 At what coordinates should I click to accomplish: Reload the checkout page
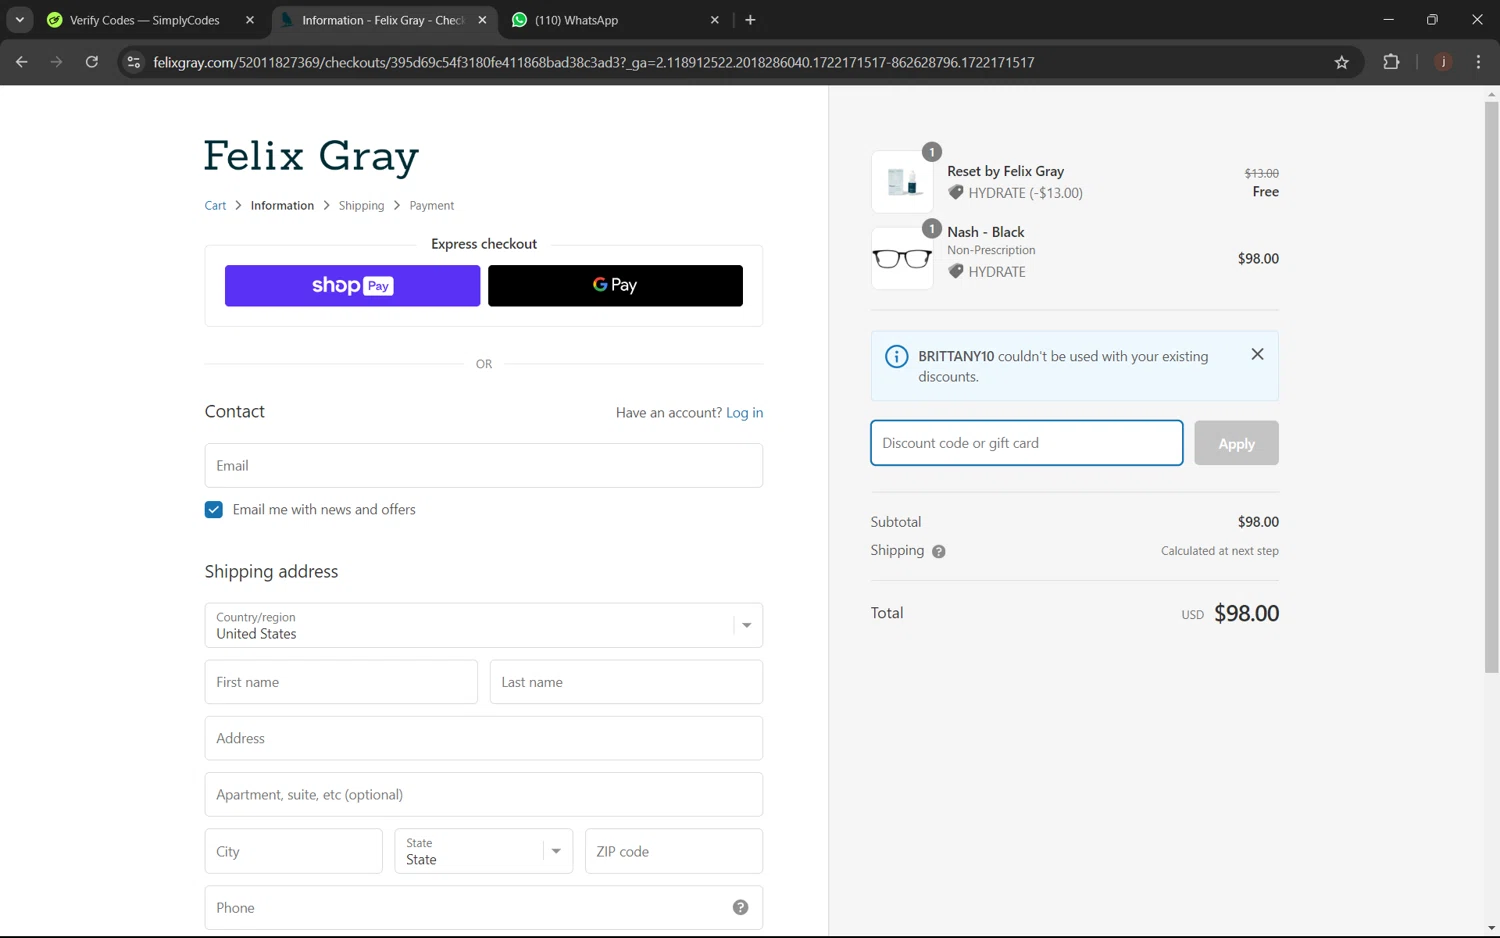coord(91,62)
